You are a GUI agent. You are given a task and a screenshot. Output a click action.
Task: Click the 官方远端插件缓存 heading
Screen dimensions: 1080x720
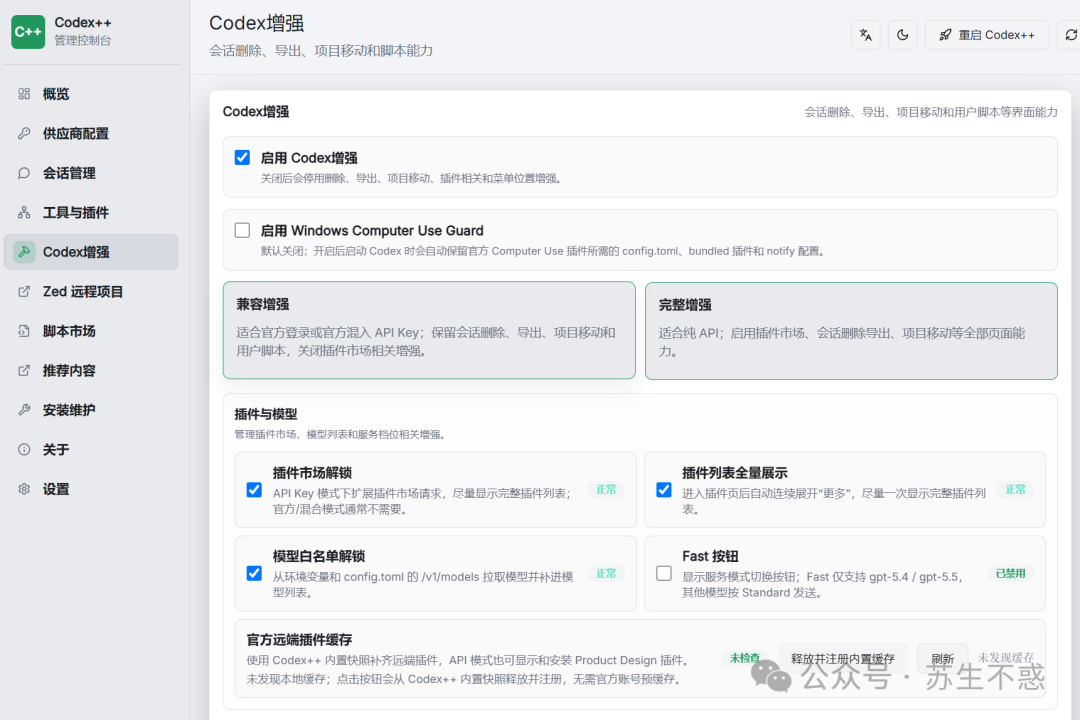click(x=299, y=639)
